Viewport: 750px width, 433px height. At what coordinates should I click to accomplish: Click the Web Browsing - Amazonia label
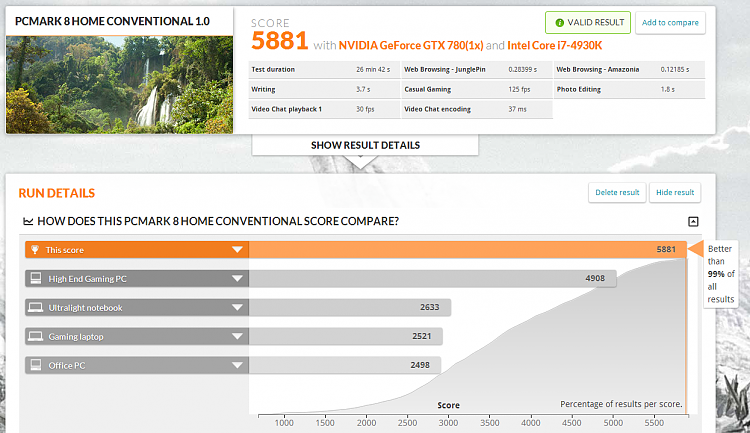click(598, 69)
